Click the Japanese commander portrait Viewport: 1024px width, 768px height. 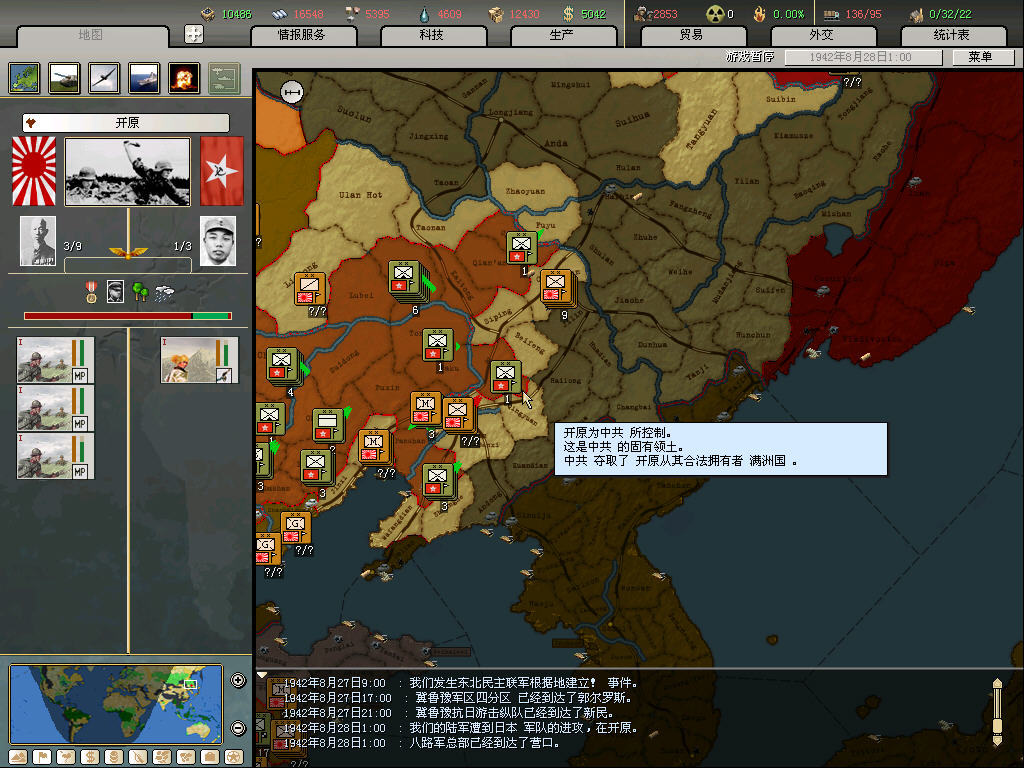38,241
